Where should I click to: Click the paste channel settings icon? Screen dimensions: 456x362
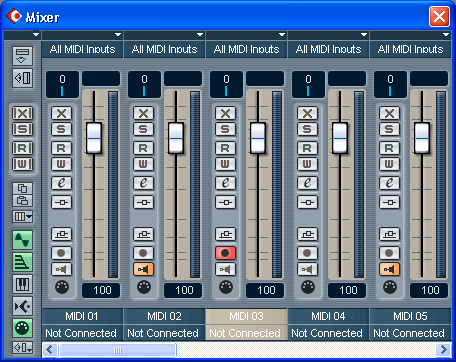(22, 201)
